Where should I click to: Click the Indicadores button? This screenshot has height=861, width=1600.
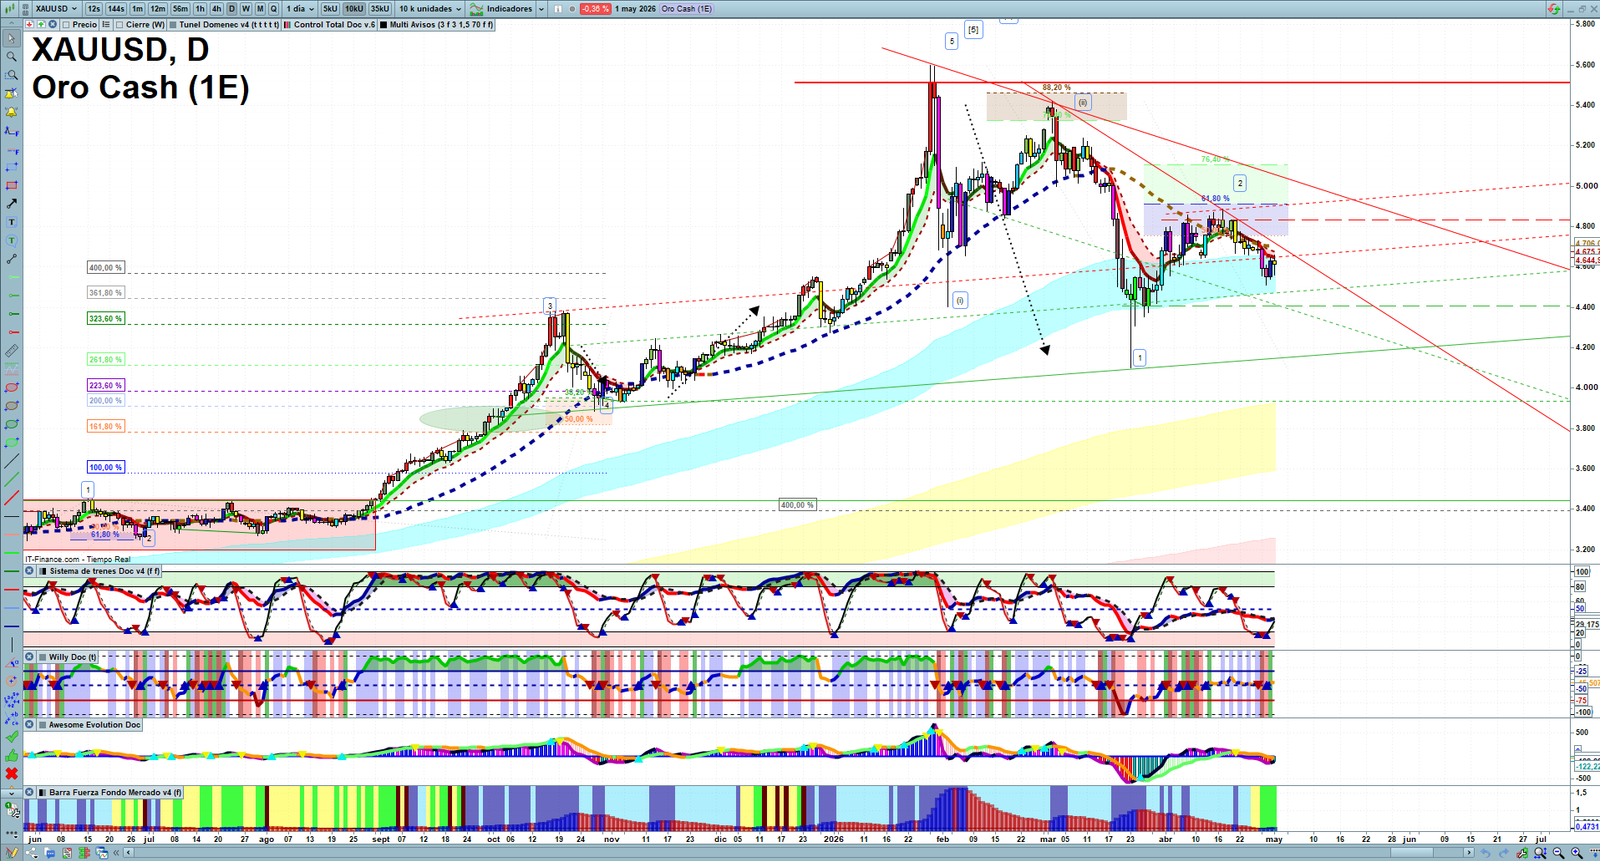point(501,9)
